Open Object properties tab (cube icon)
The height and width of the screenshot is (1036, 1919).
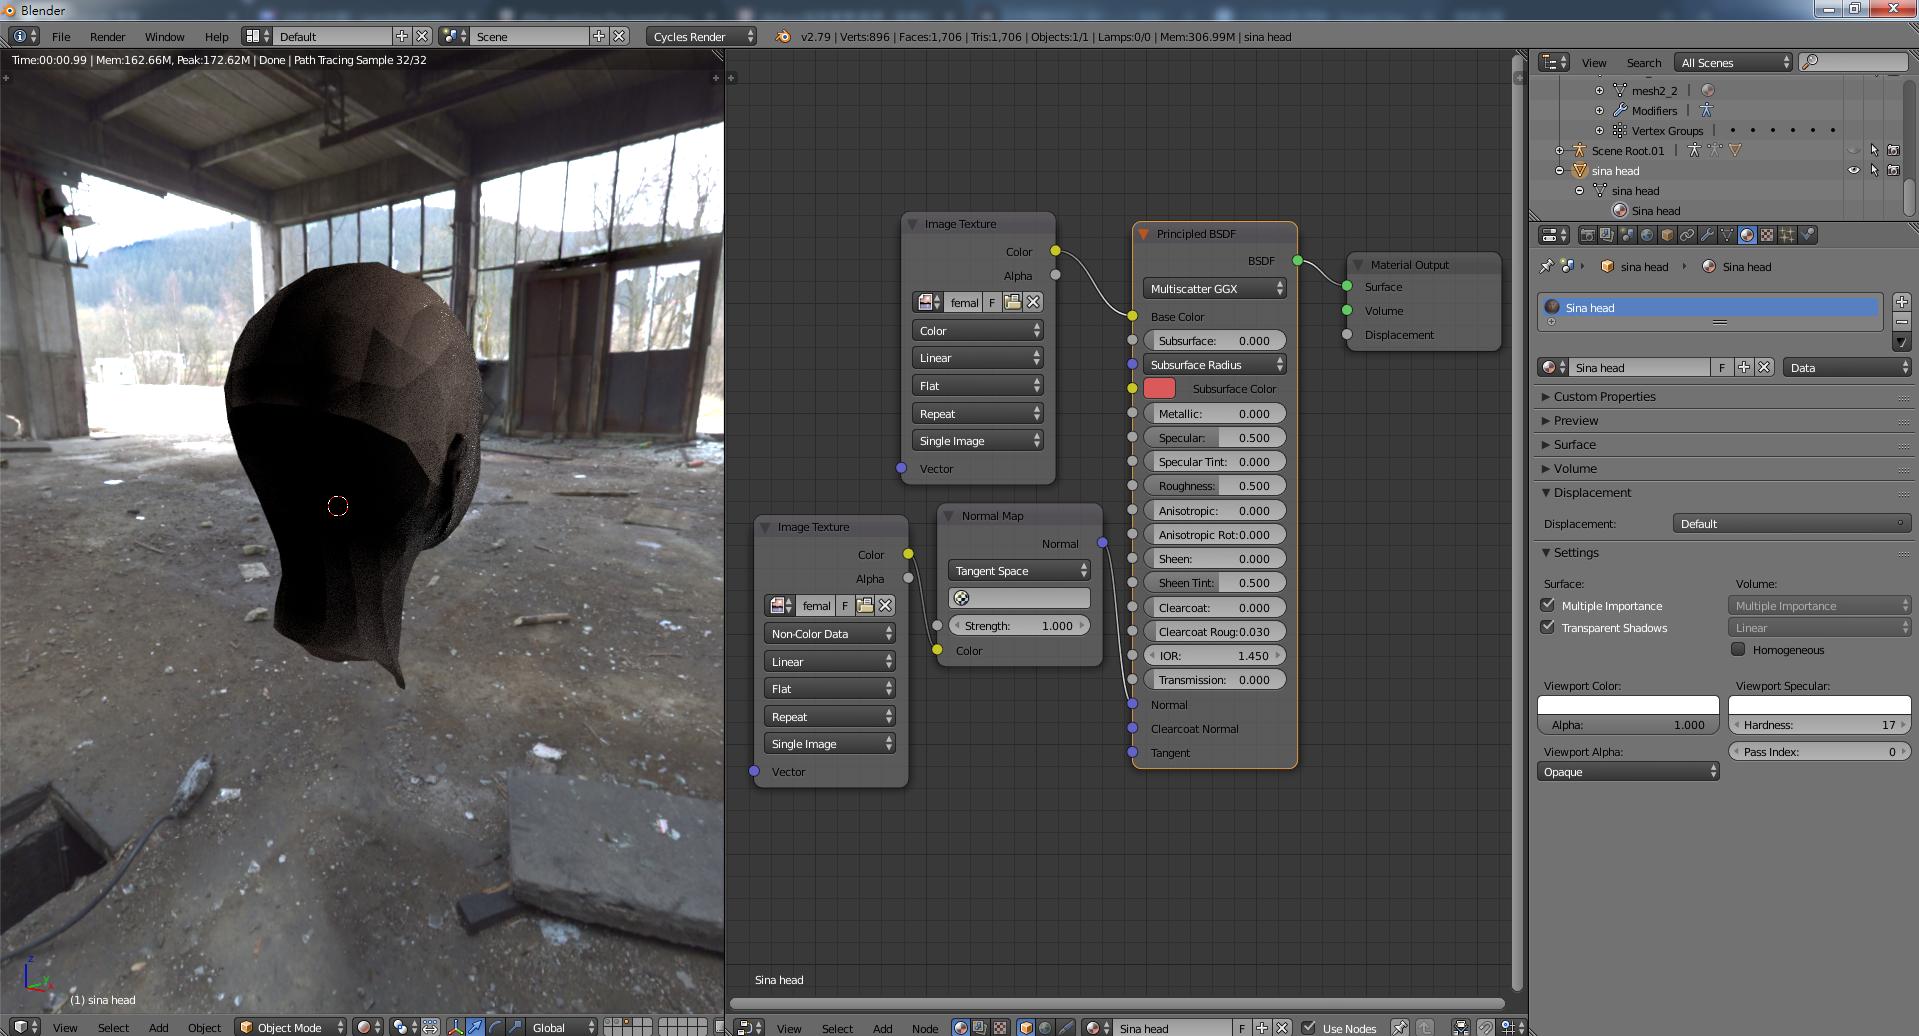tap(1667, 235)
